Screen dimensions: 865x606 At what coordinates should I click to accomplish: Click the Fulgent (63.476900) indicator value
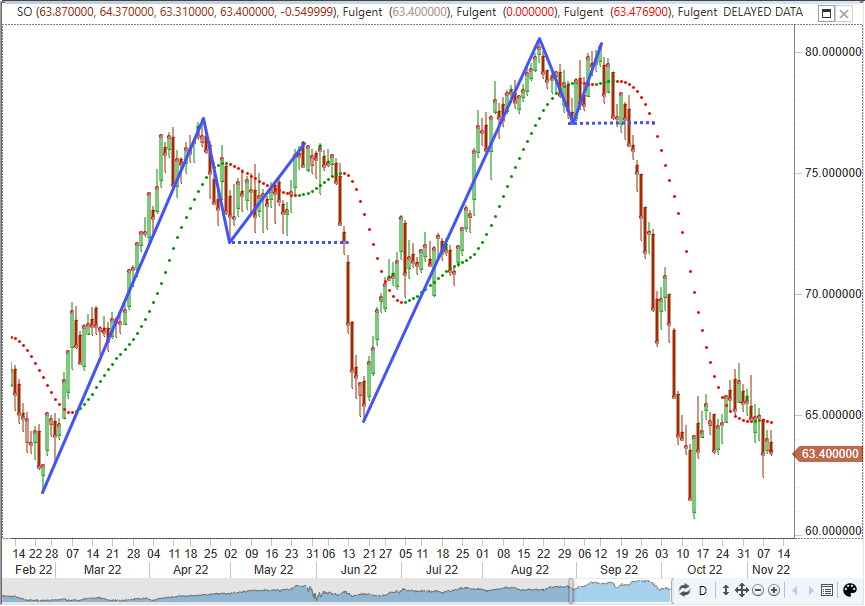click(x=617, y=12)
